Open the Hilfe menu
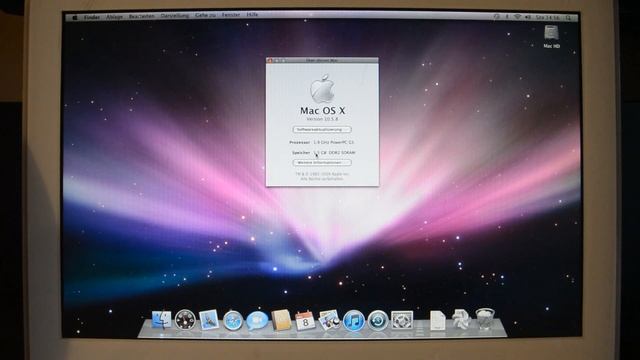The width and height of the screenshot is (640, 360). [x=252, y=15]
